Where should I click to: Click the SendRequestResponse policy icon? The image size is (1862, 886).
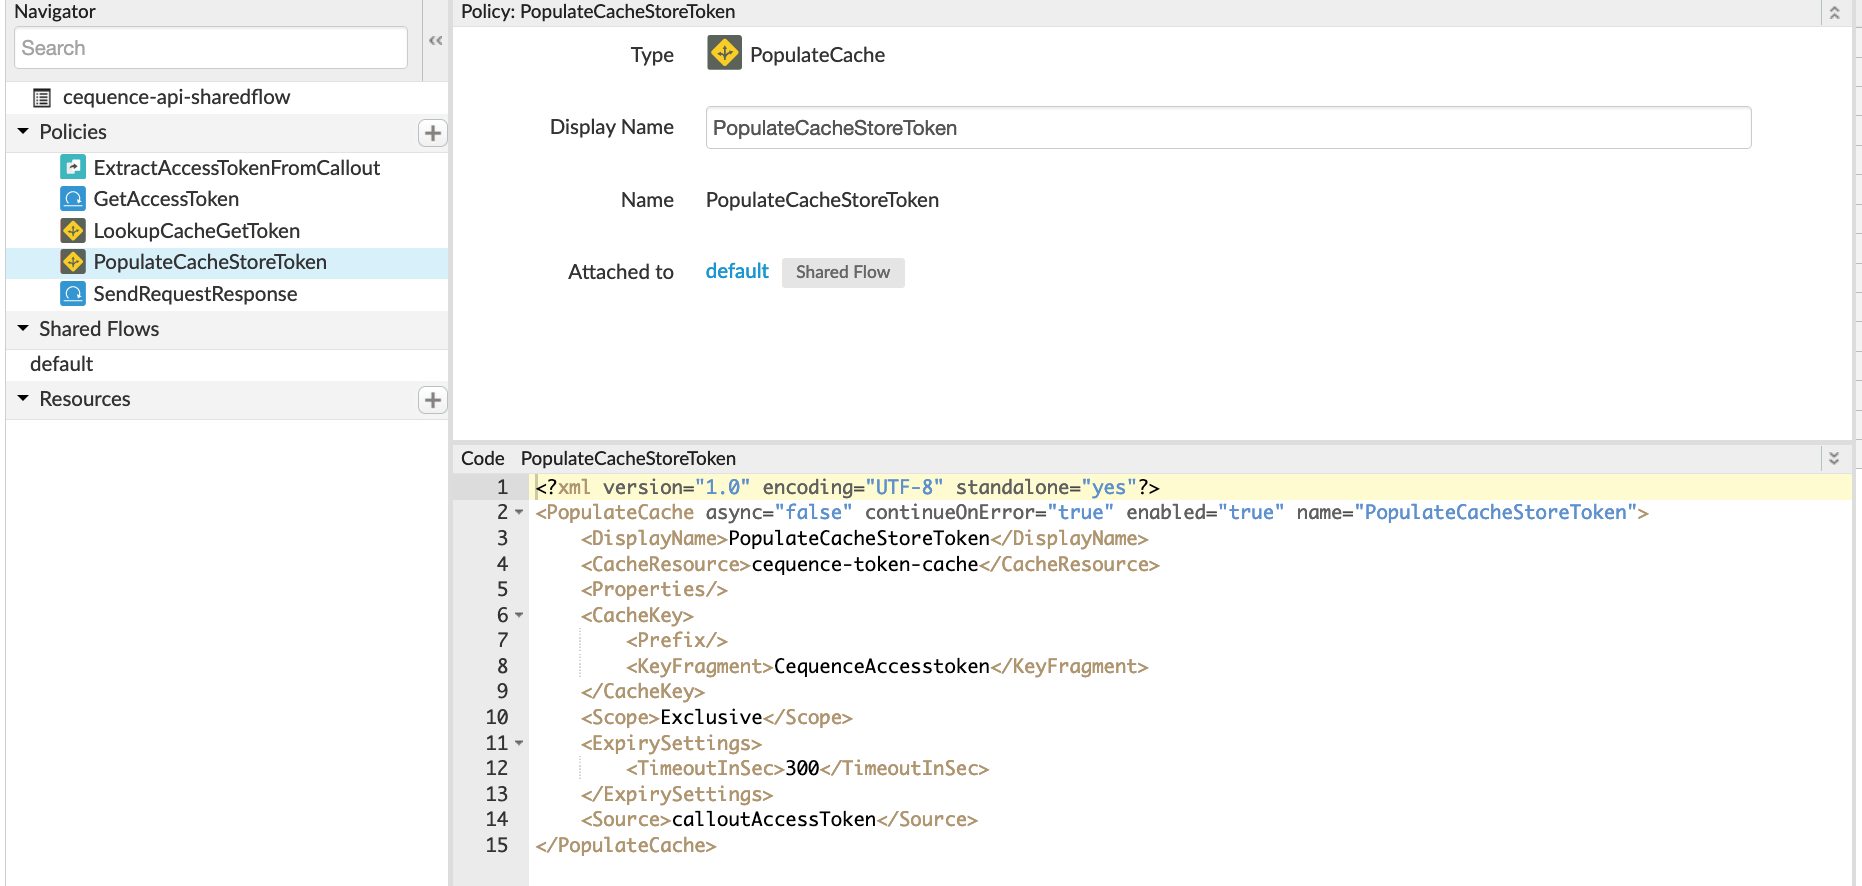pos(73,294)
